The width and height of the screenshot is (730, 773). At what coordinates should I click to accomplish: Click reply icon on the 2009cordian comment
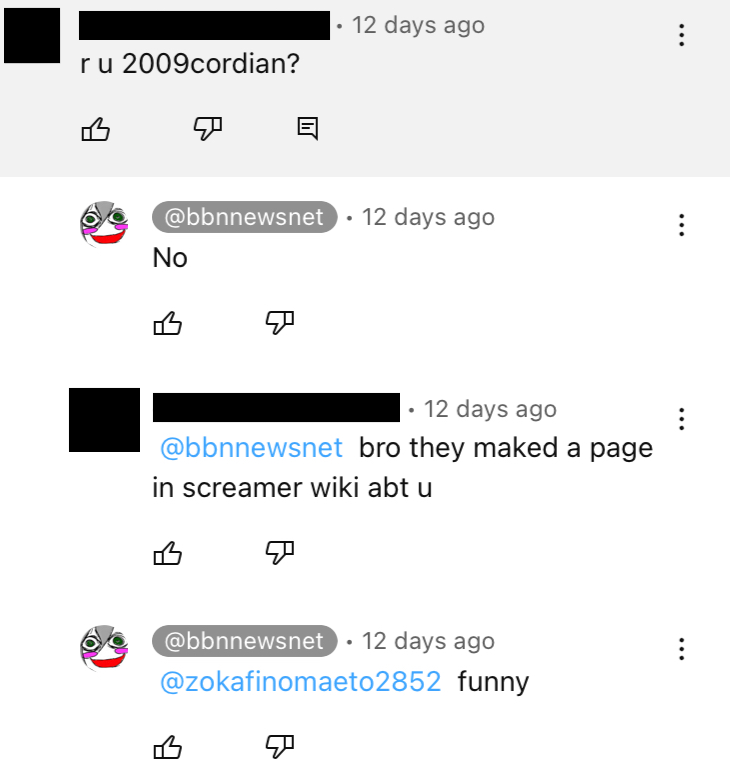click(x=308, y=129)
